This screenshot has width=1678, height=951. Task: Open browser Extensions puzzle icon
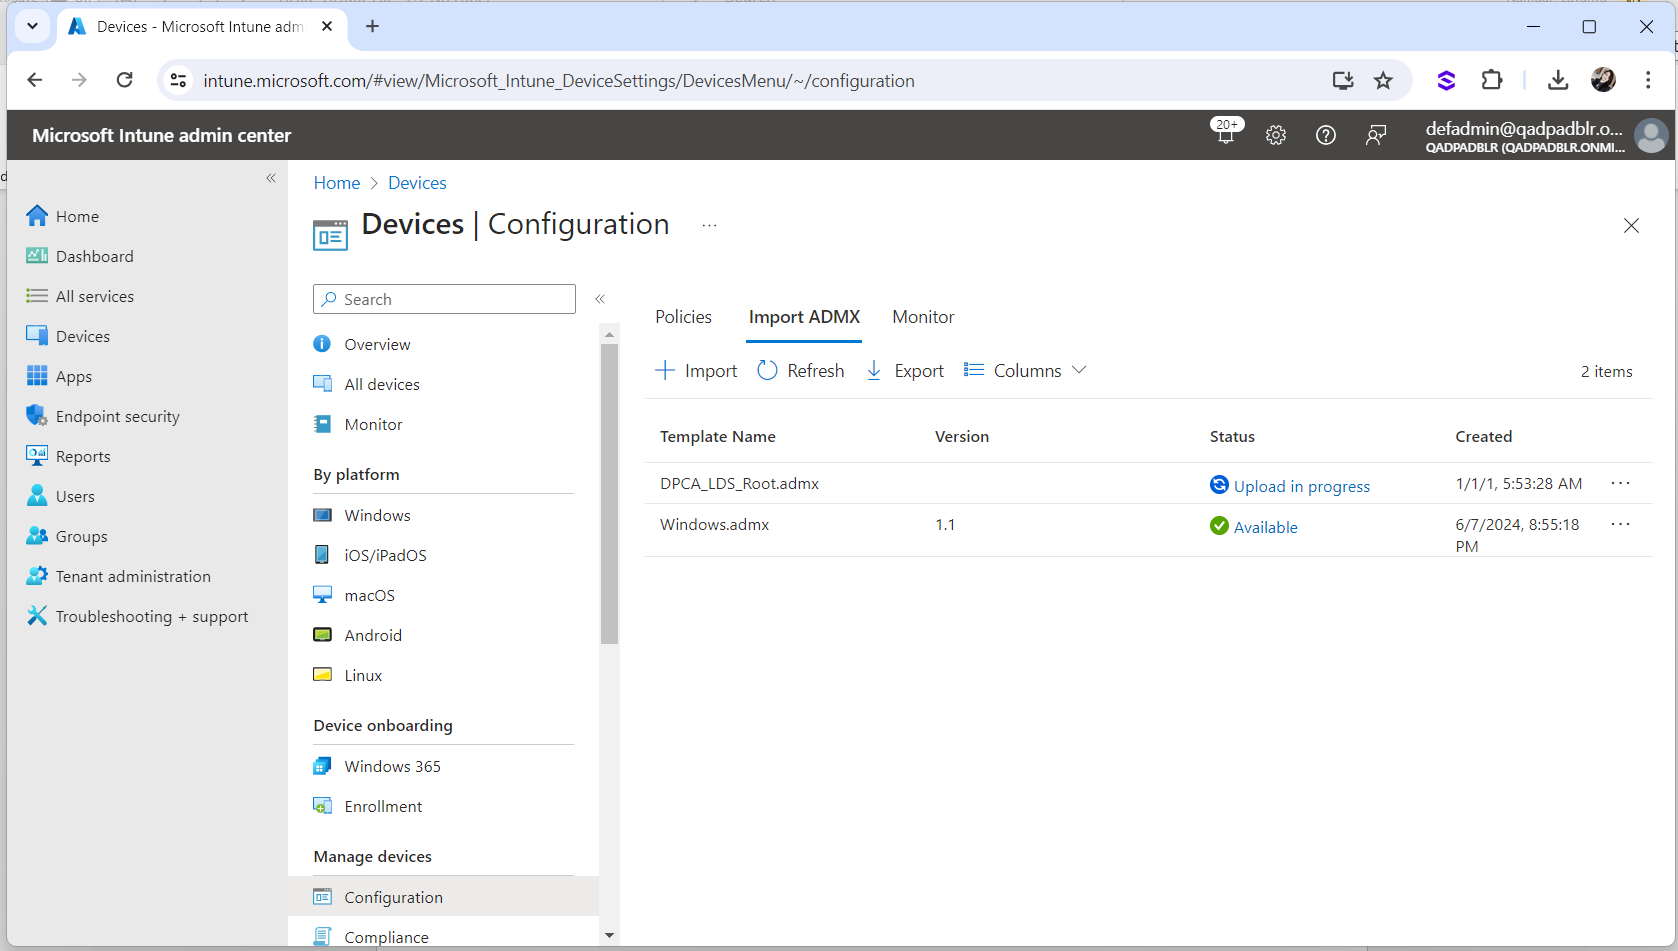point(1492,80)
